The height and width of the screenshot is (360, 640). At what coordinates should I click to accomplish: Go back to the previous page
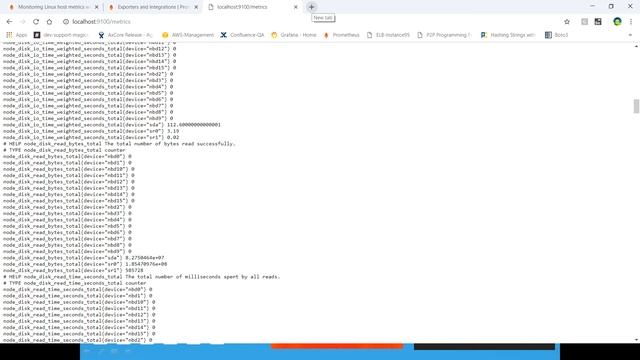coord(9,22)
